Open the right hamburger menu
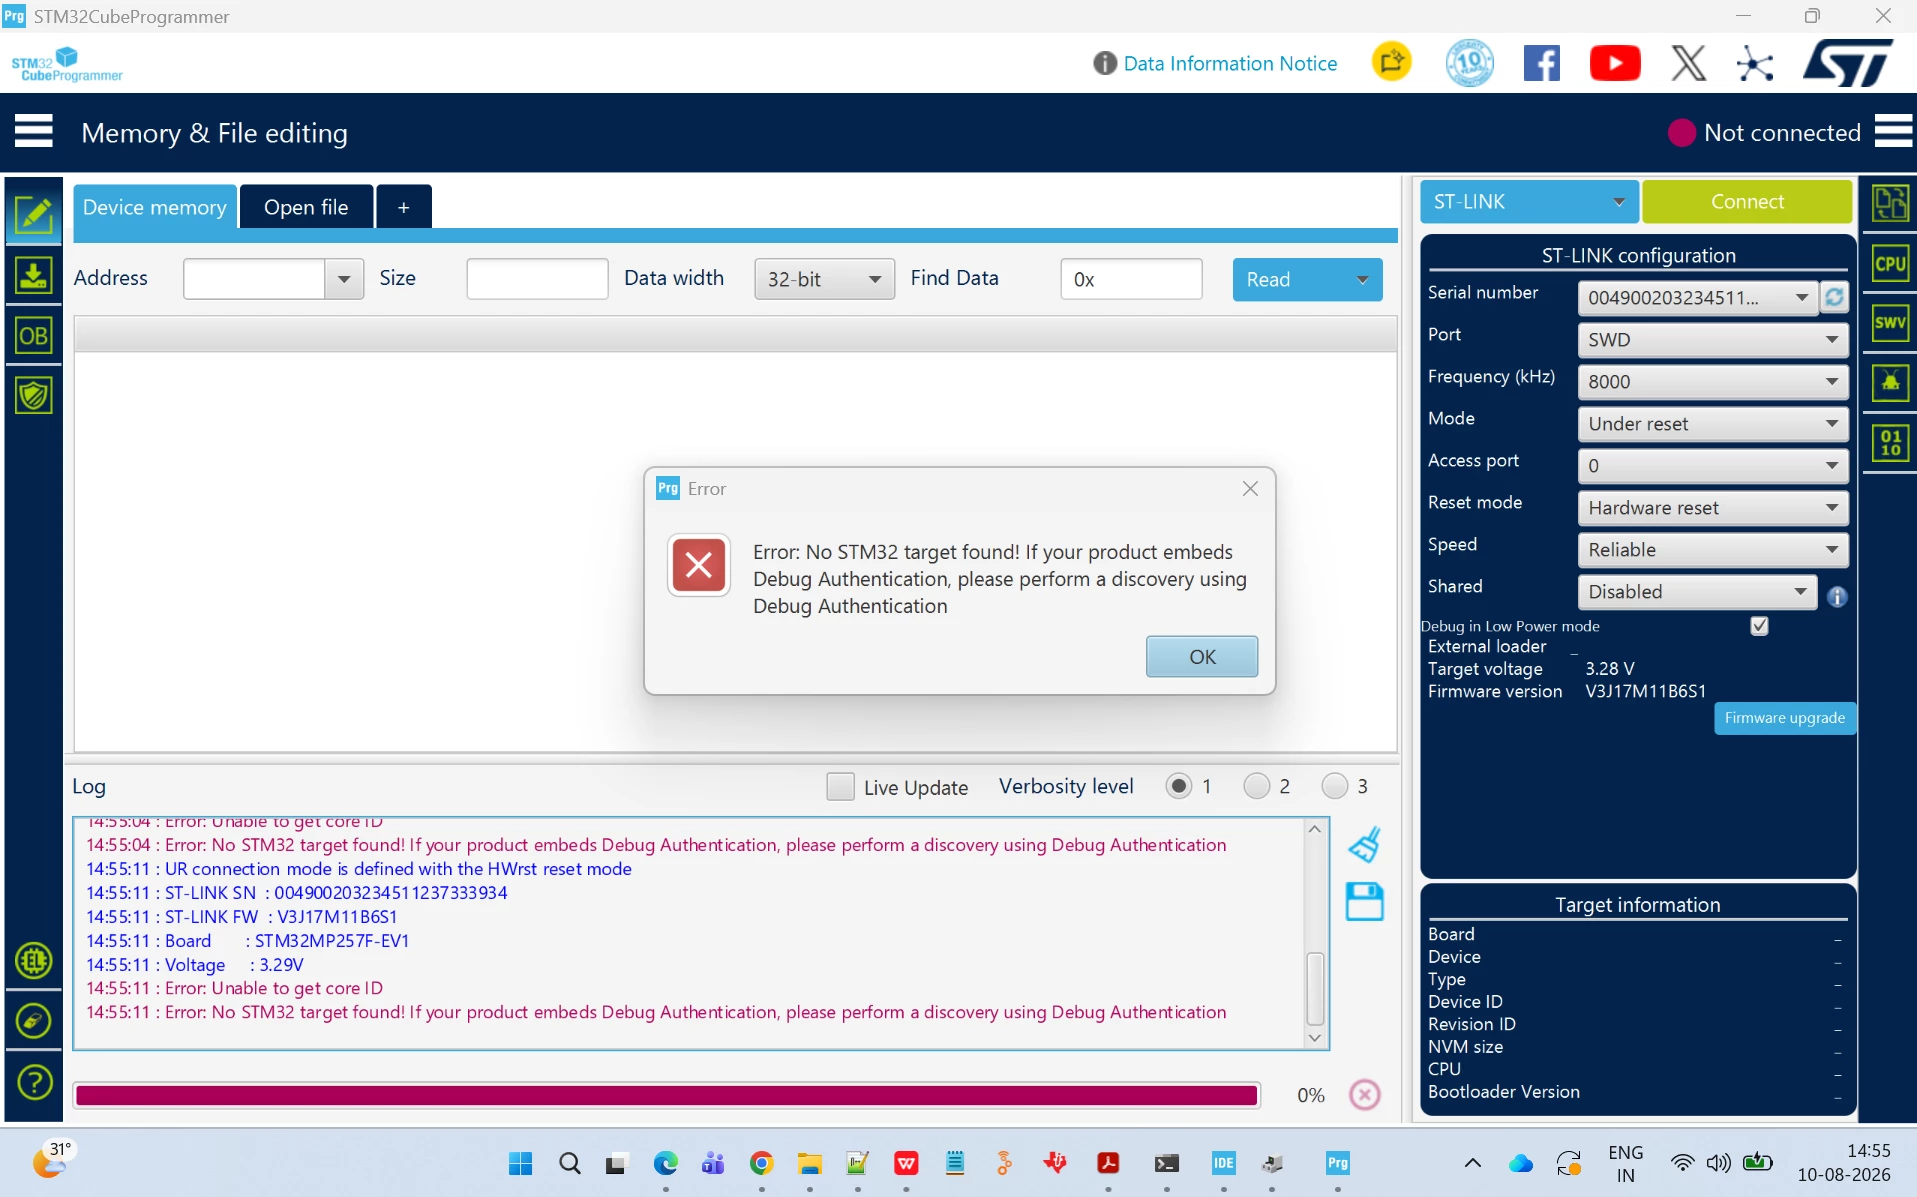Screen dimensions: 1917x1197 coord(1893,131)
